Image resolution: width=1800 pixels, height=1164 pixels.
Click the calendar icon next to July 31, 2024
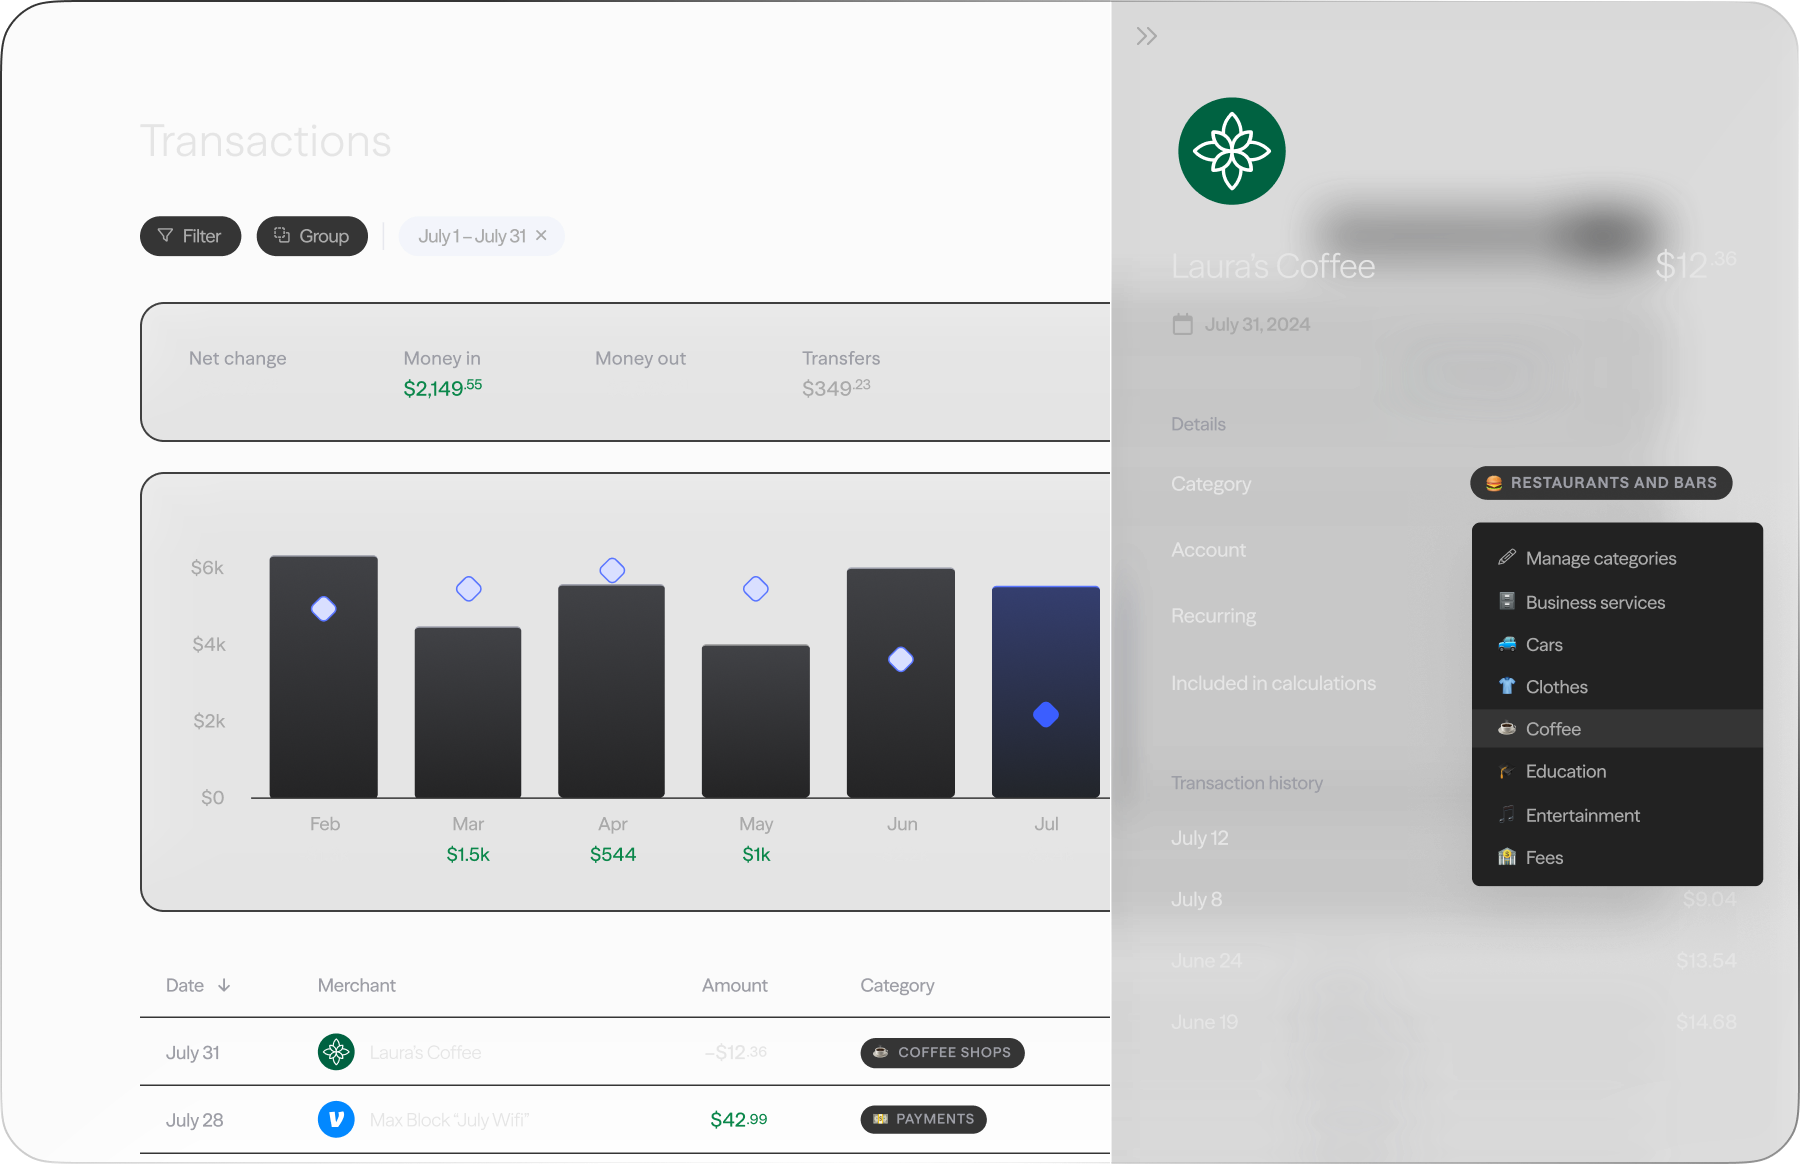pos(1182,324)
